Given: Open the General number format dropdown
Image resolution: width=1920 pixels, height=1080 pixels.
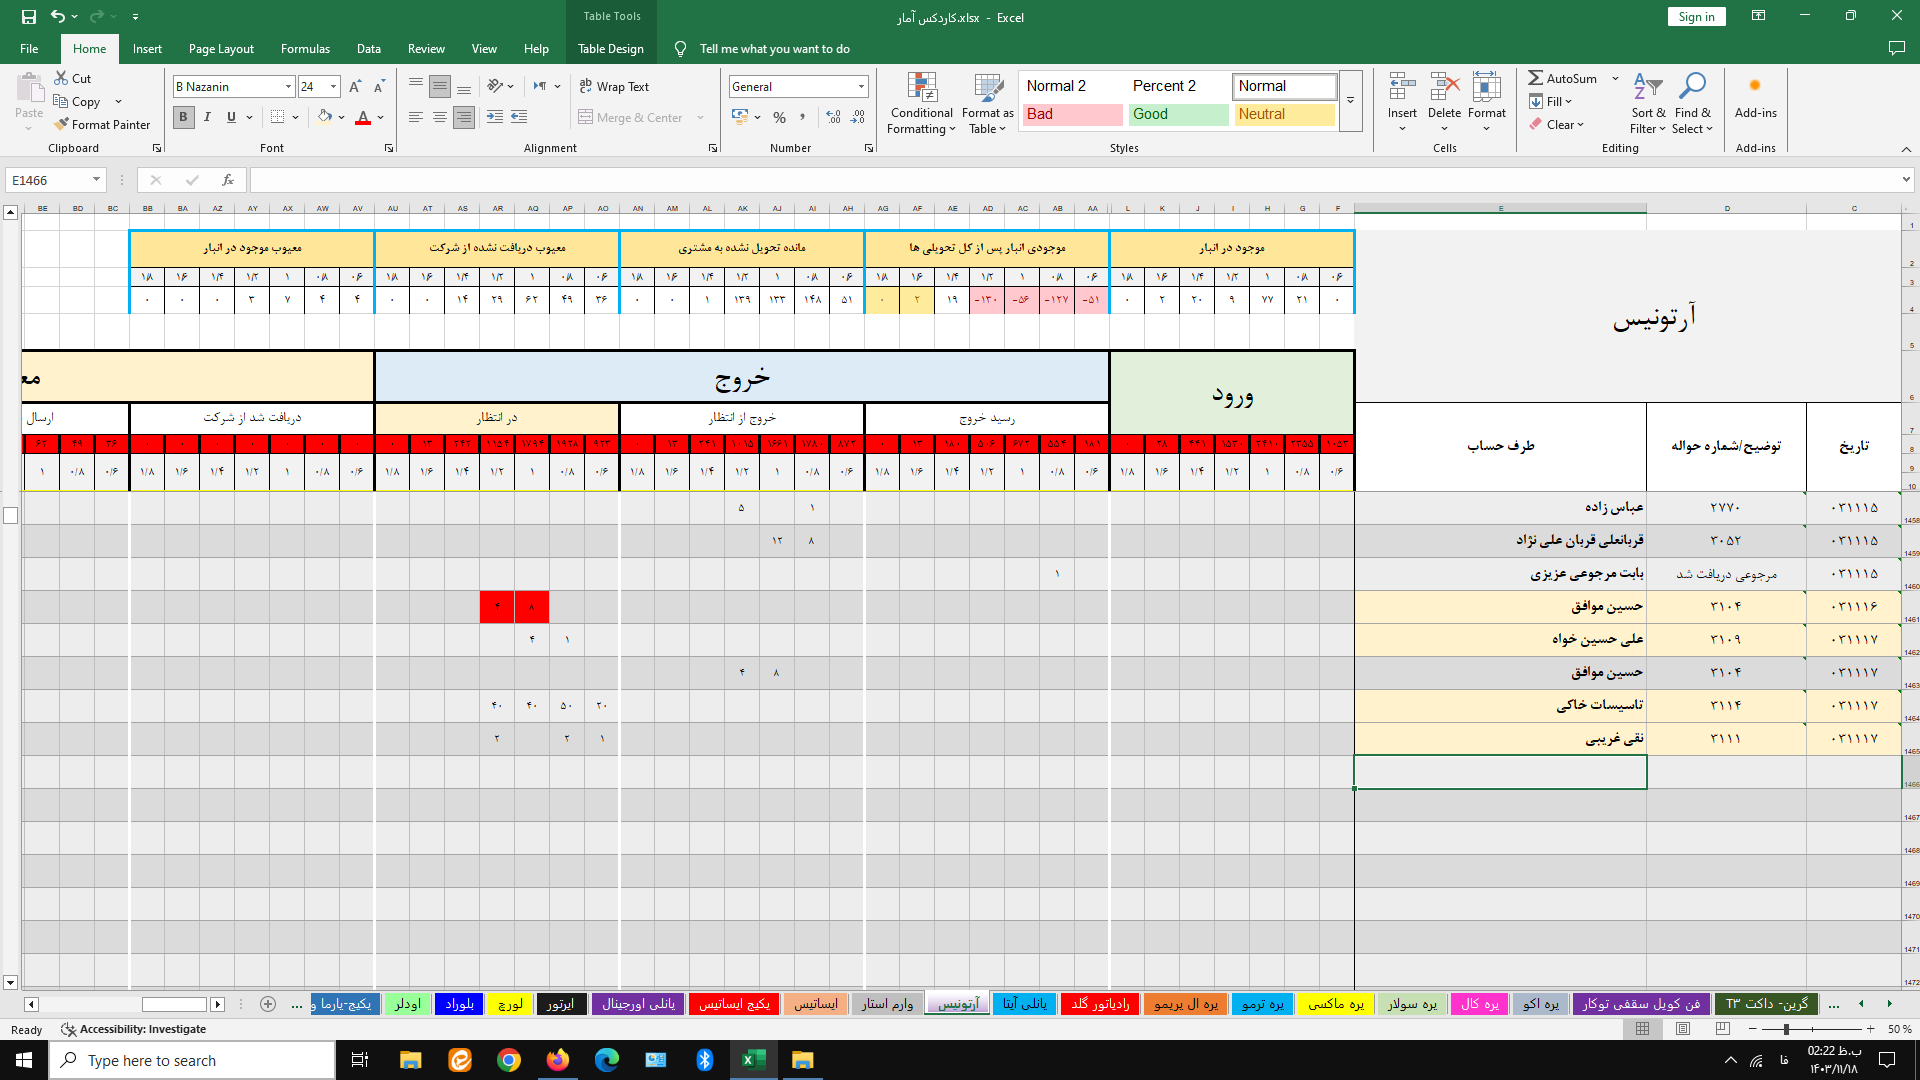Looking at the screenshot, I should [860, 87].
